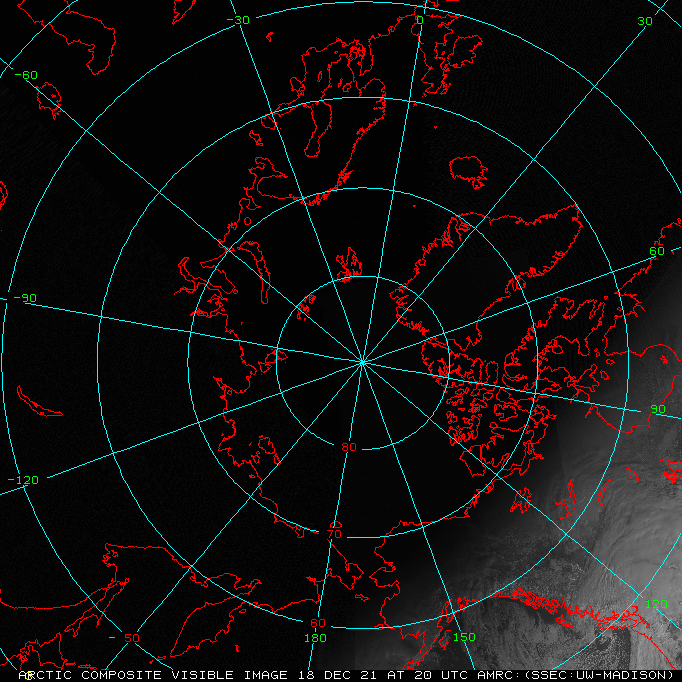Viewport: 682px width, 682px height.
Task: Click the -30 longitude label
Action: pyautogui.click(x=238, y=20)
